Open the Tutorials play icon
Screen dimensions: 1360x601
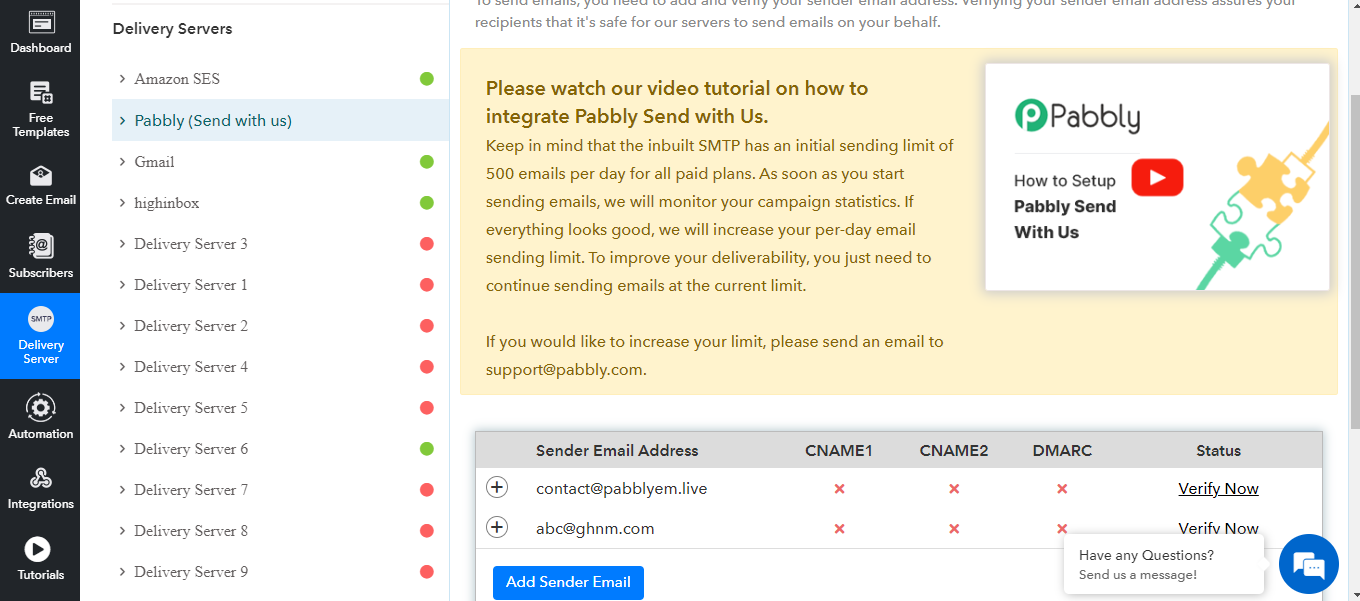tap(38, 549)
